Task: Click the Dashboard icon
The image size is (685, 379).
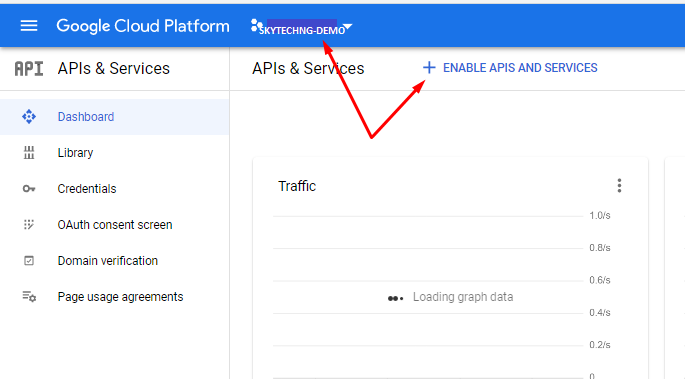Action: [29, 117]
